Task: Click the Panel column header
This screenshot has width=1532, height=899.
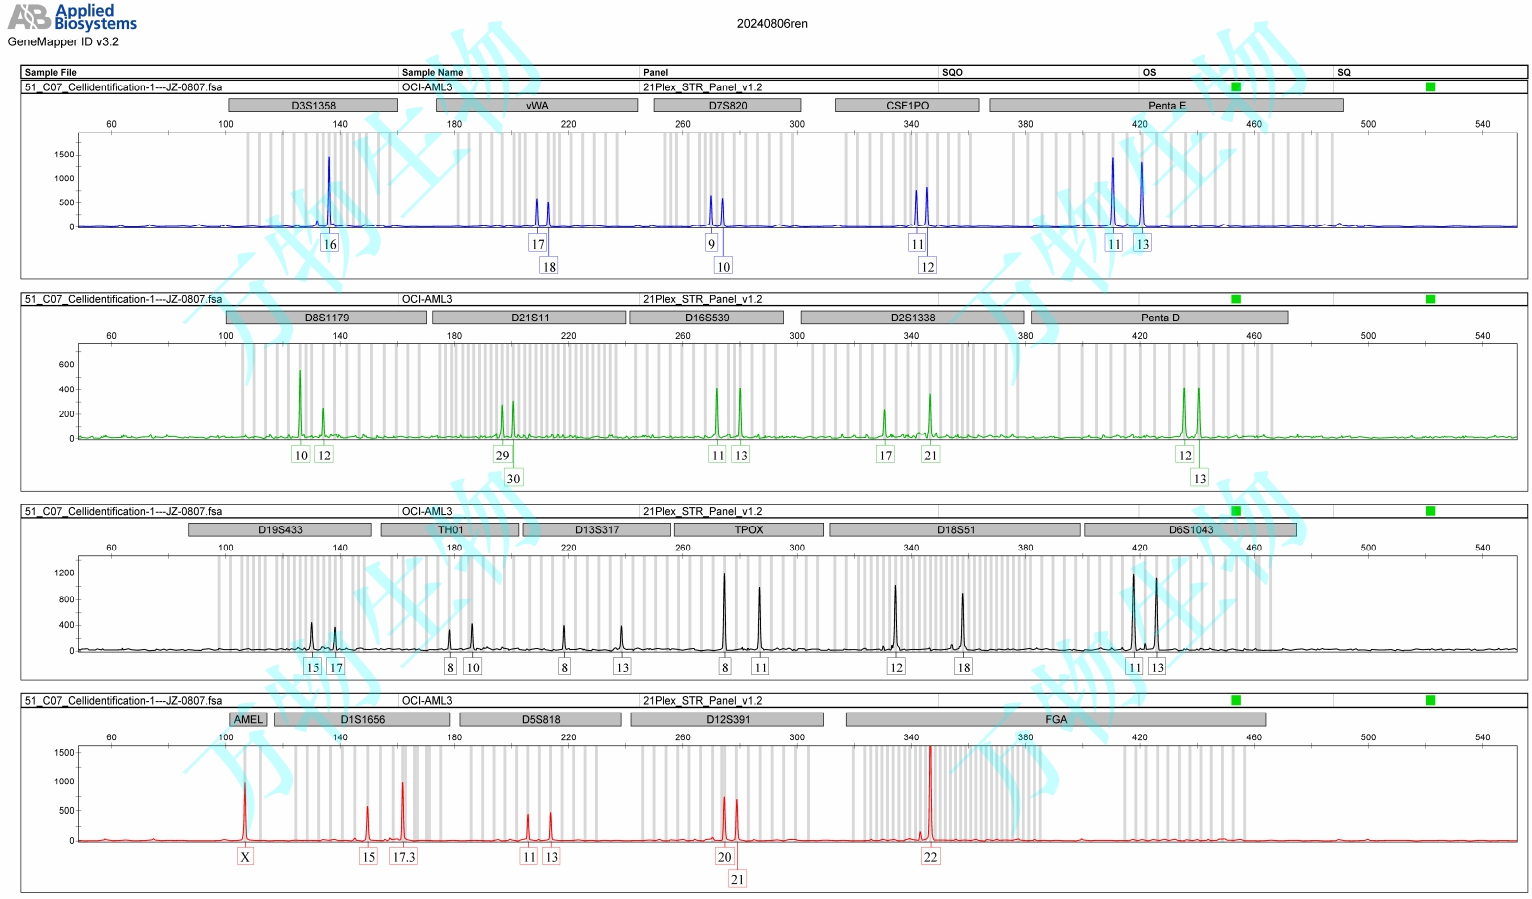Action: 655,72
